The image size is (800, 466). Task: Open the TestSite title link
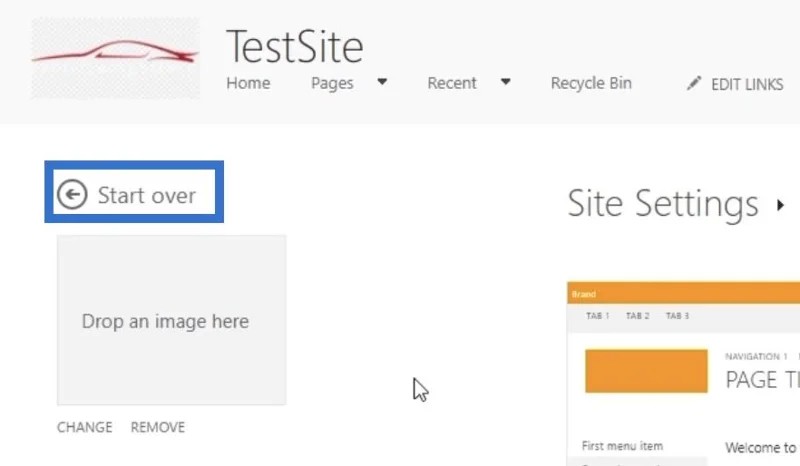295,47
